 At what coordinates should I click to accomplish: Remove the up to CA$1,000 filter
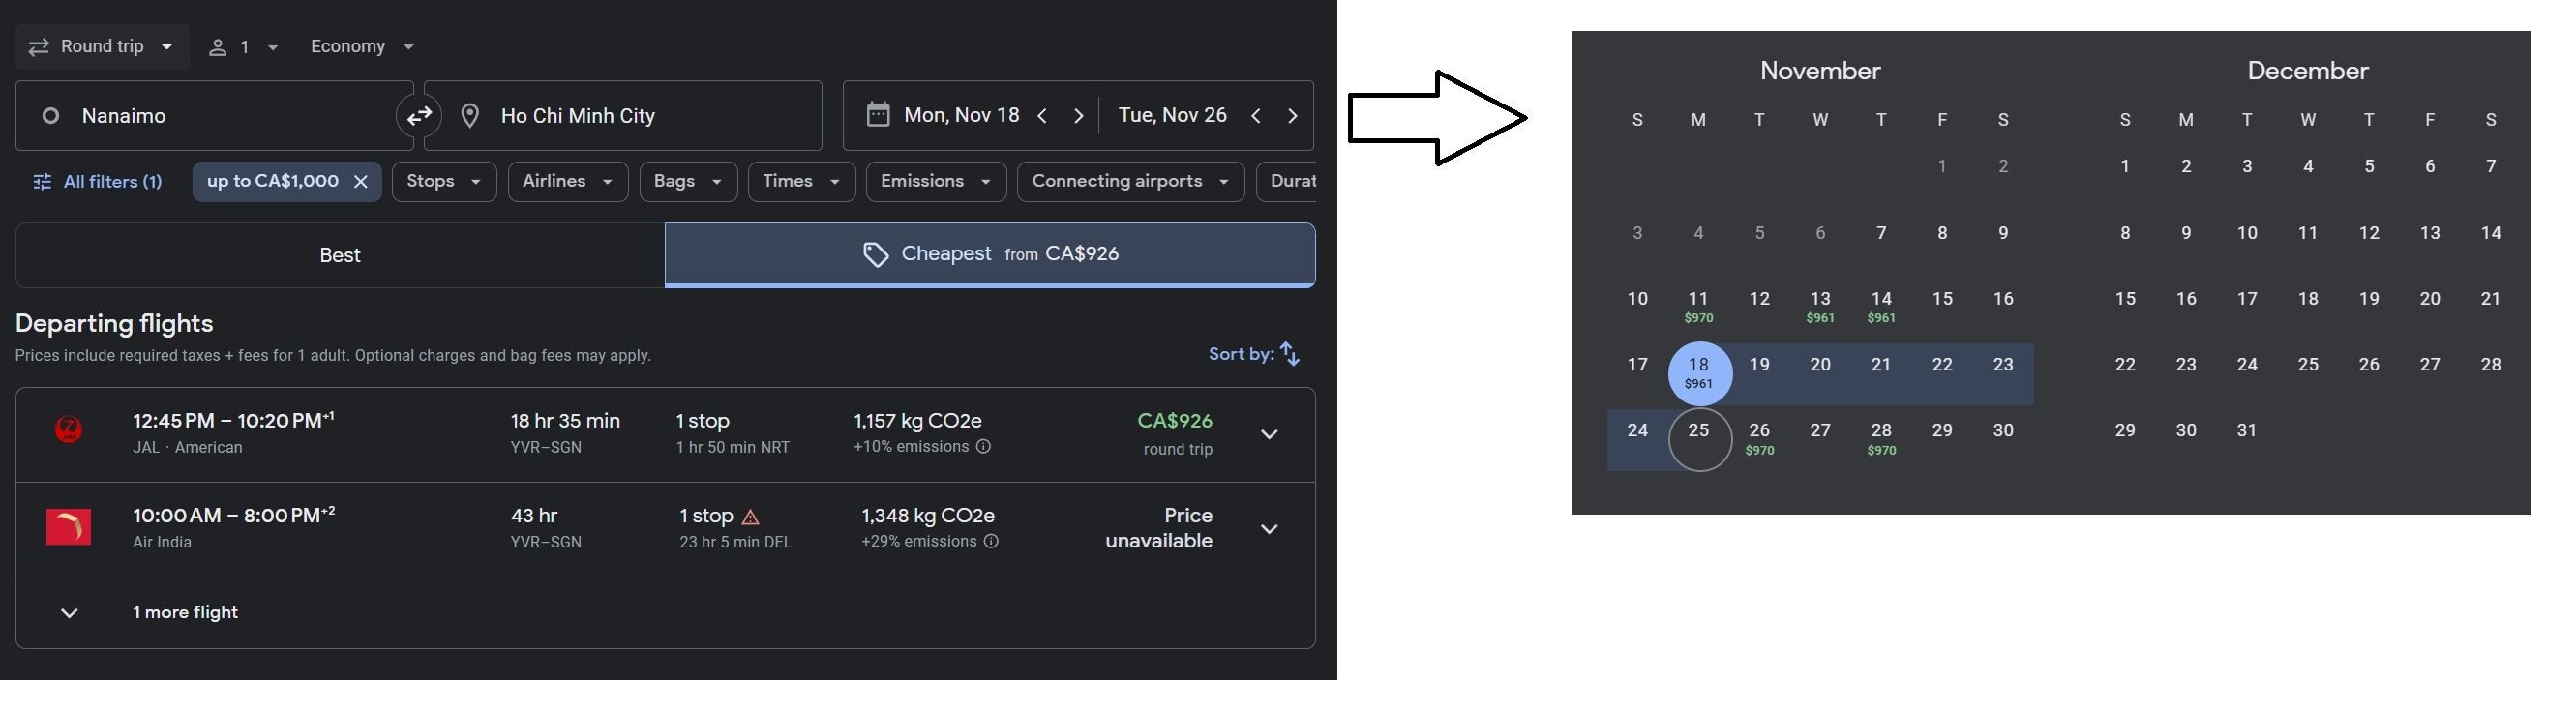361,182
